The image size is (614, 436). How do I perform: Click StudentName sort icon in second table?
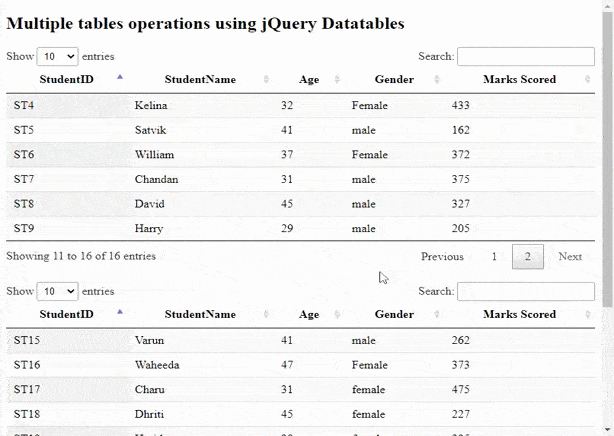[x=266, y=314]
